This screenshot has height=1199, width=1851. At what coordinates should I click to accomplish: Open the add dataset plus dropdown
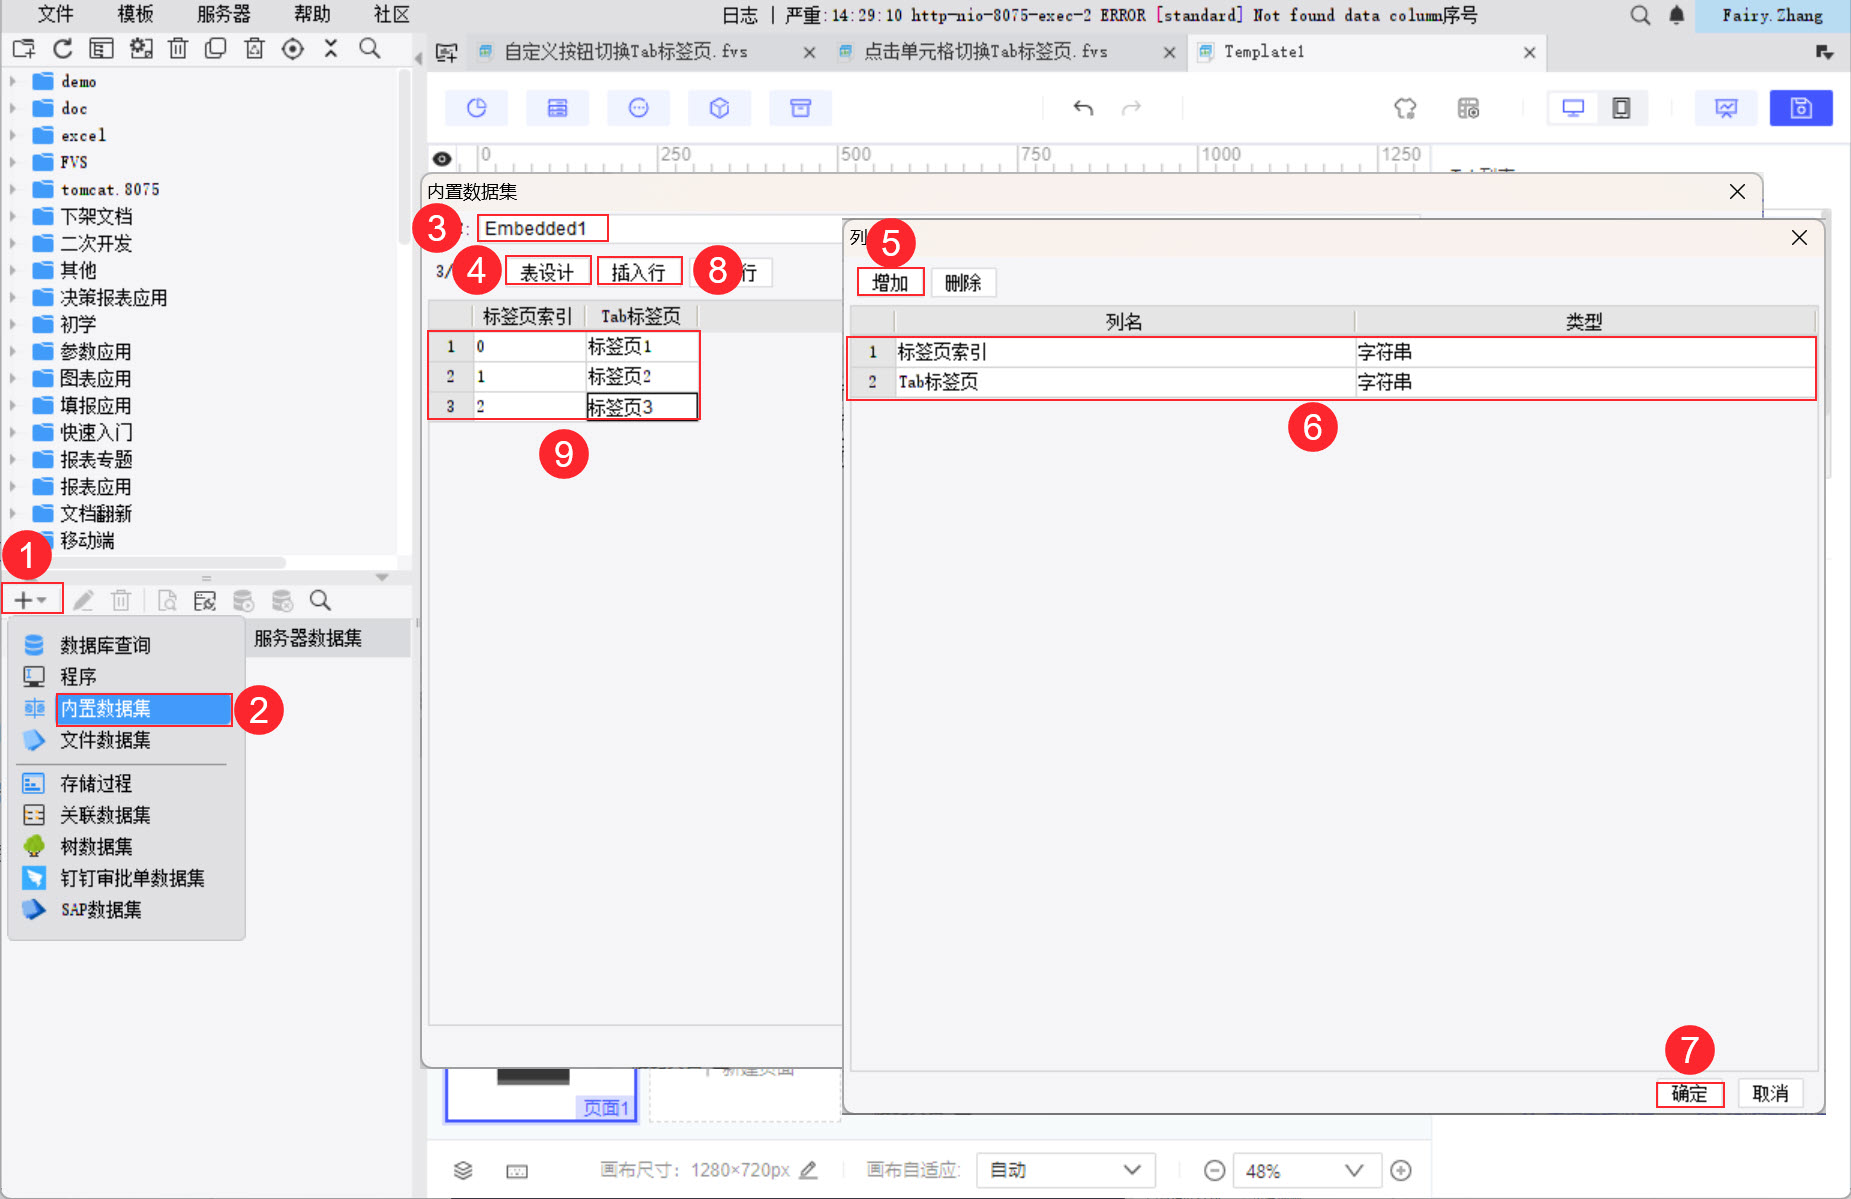pos(31,600)
